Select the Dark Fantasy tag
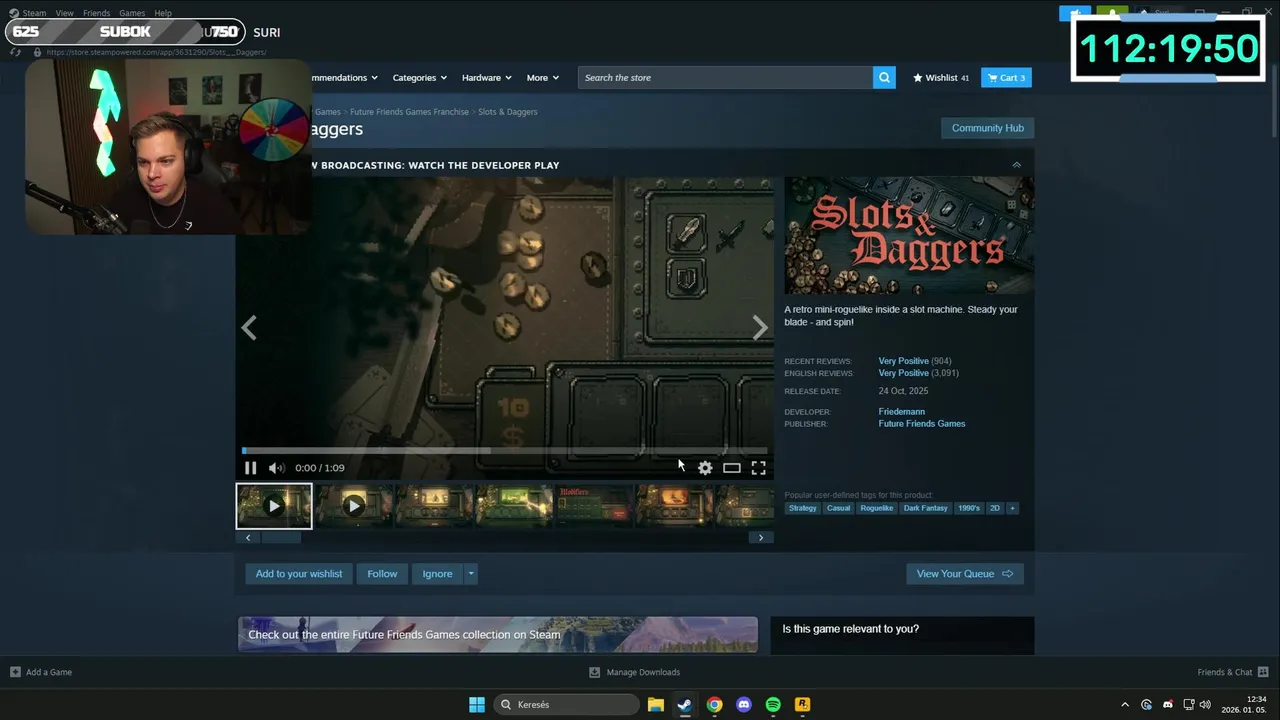The height and width of the screenshot is (720, 1280). 926,508
